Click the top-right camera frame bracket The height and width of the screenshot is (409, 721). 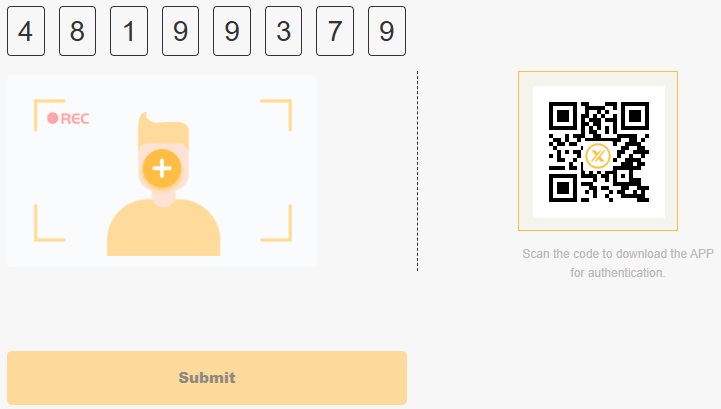pos(276,115)
